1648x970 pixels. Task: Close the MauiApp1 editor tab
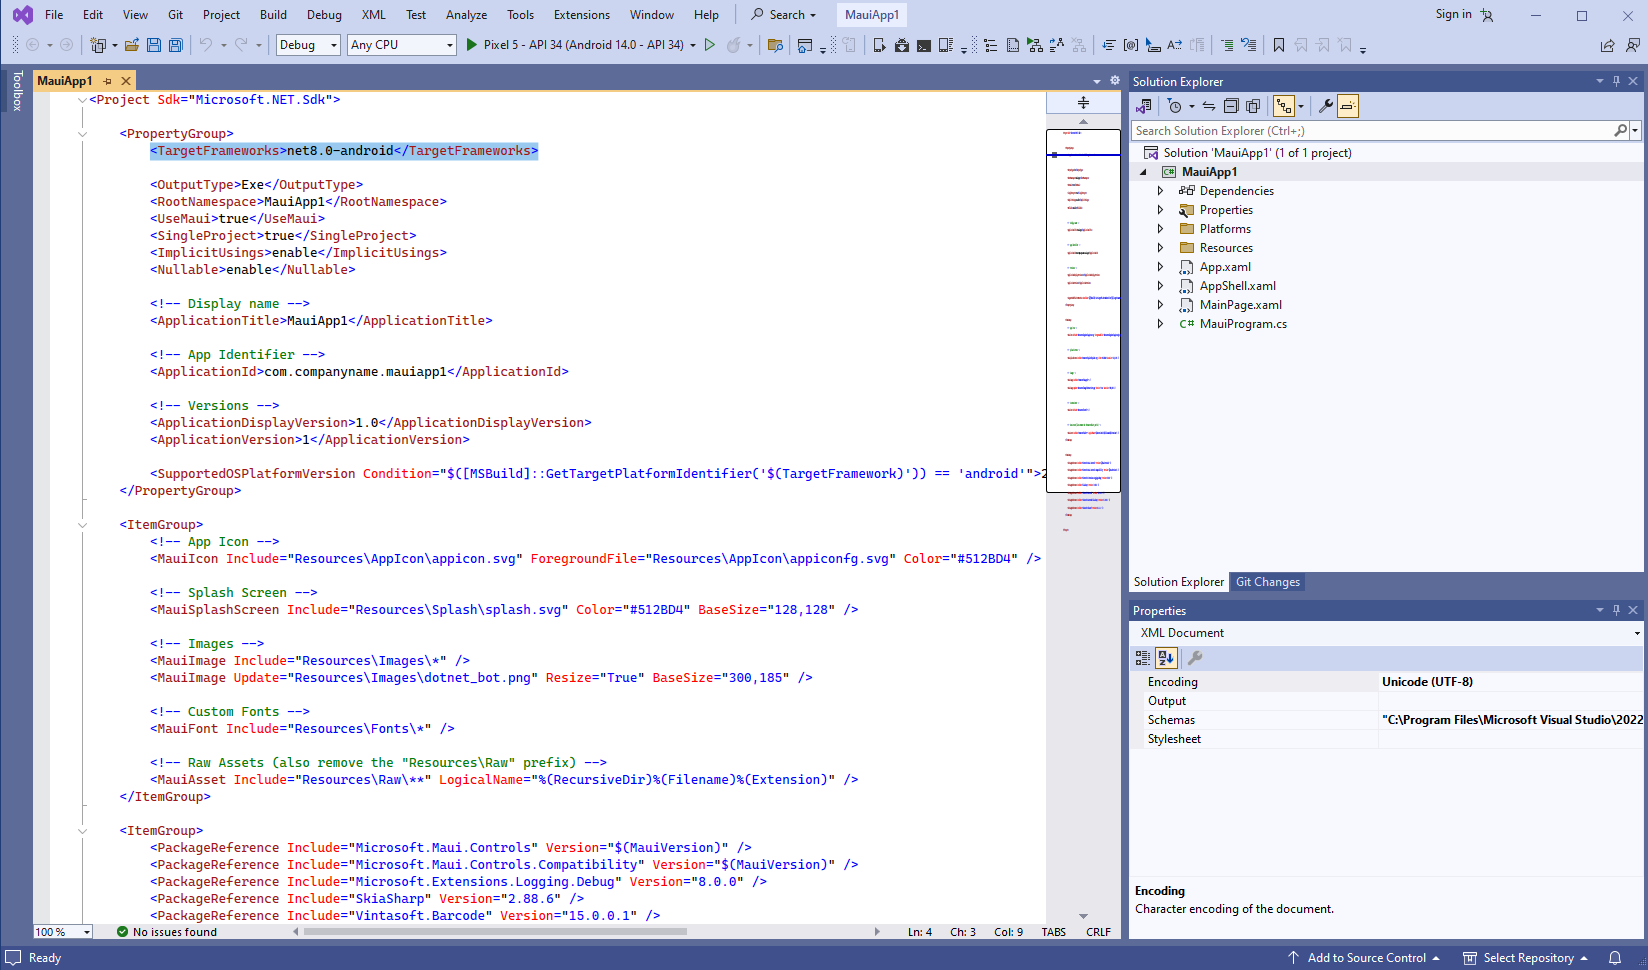[125, 81]
